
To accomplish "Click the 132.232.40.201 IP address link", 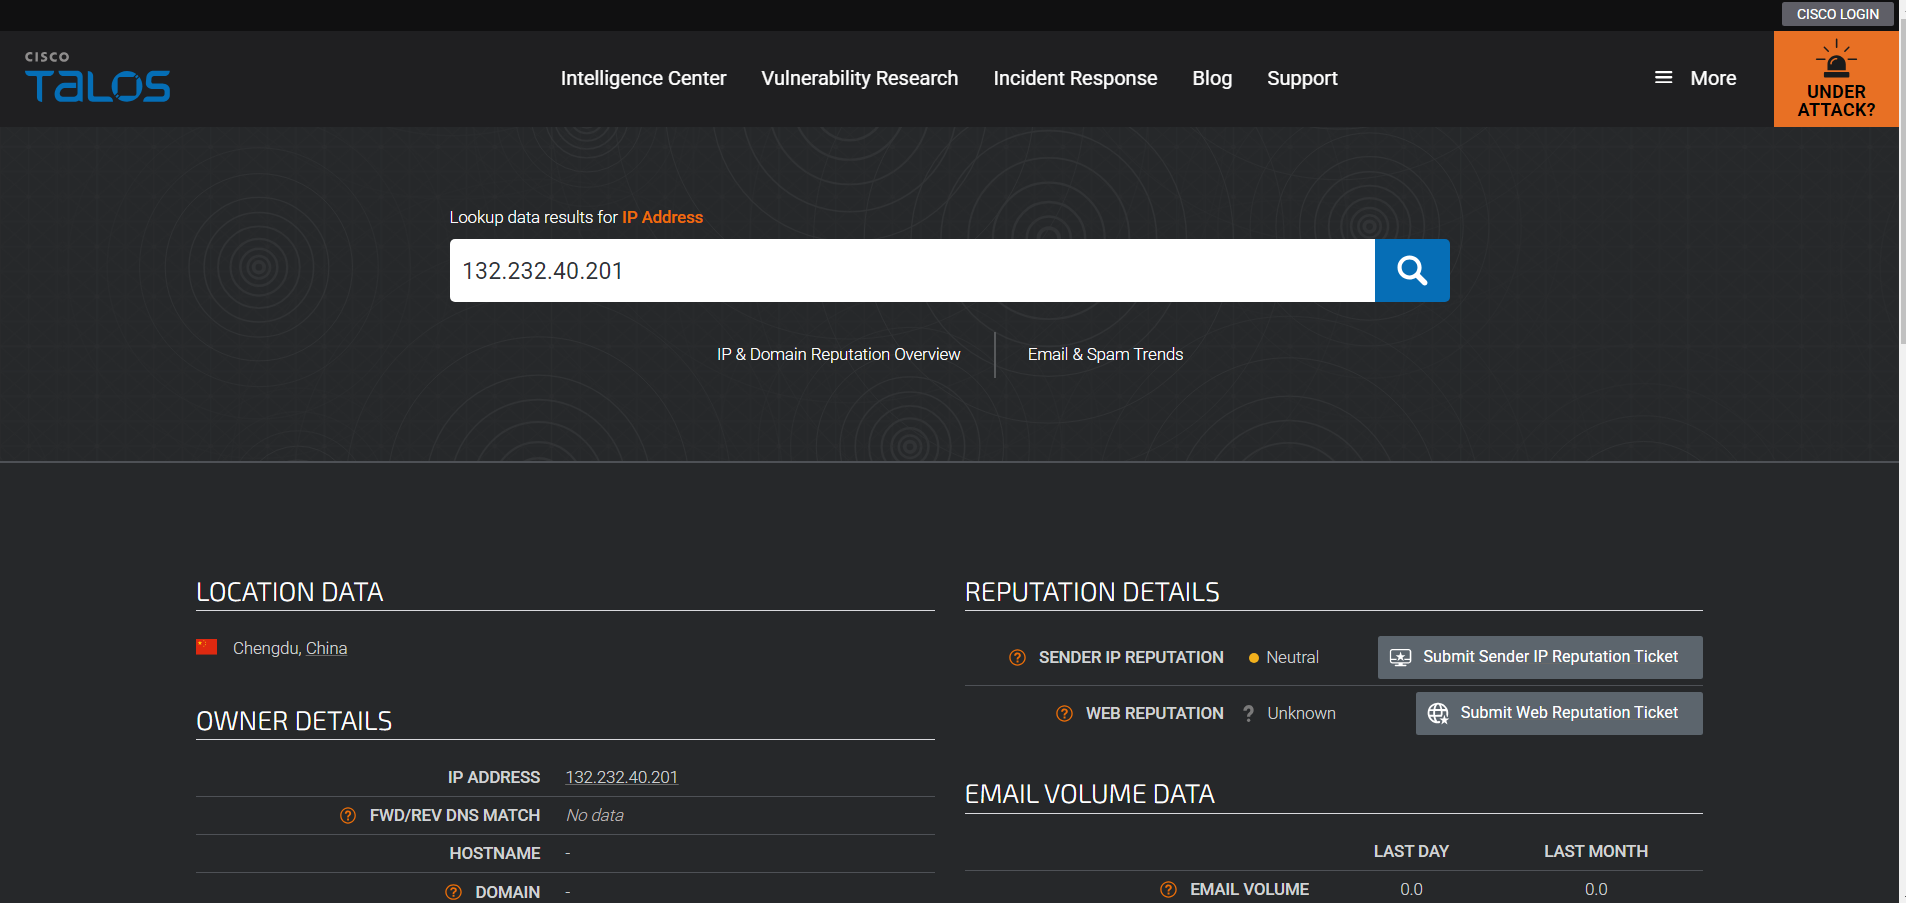I will click(622, 777).
